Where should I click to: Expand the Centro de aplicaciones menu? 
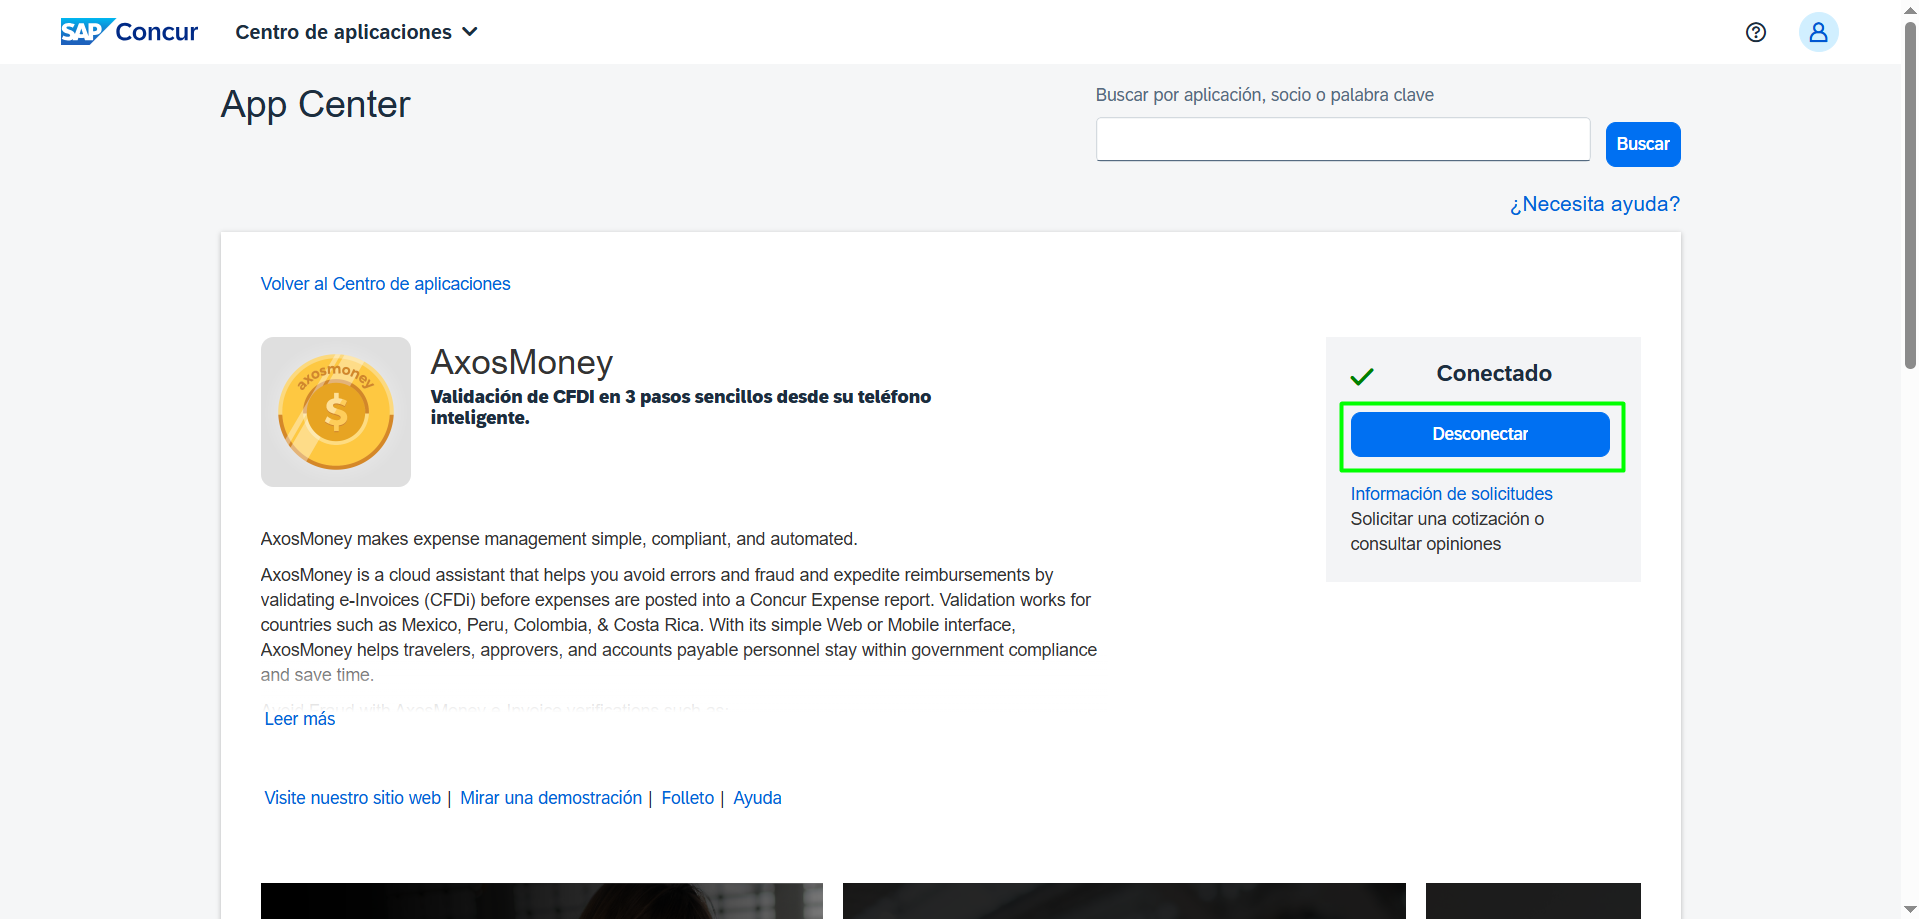click(344, 32)
